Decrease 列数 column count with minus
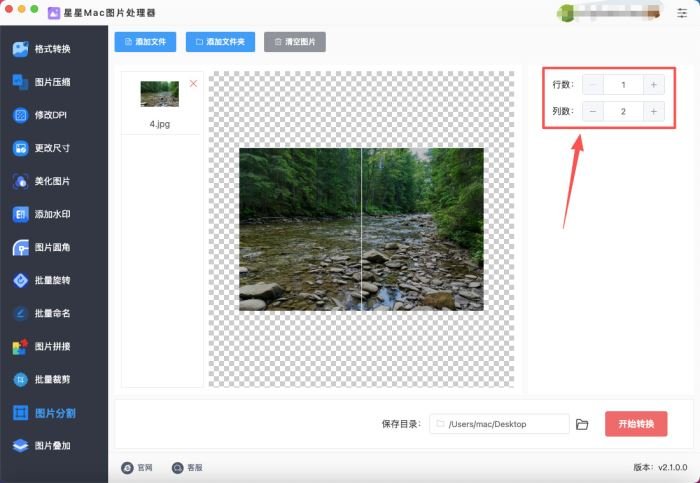The width and height of the screenshot is (700, 483). (x=593, y=112)
